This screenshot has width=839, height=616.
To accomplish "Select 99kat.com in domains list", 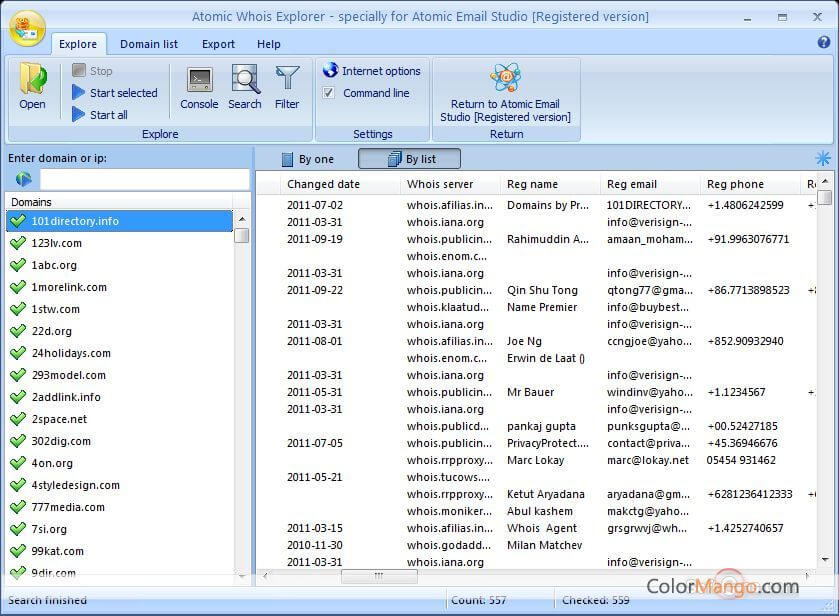I will point(120,551).
